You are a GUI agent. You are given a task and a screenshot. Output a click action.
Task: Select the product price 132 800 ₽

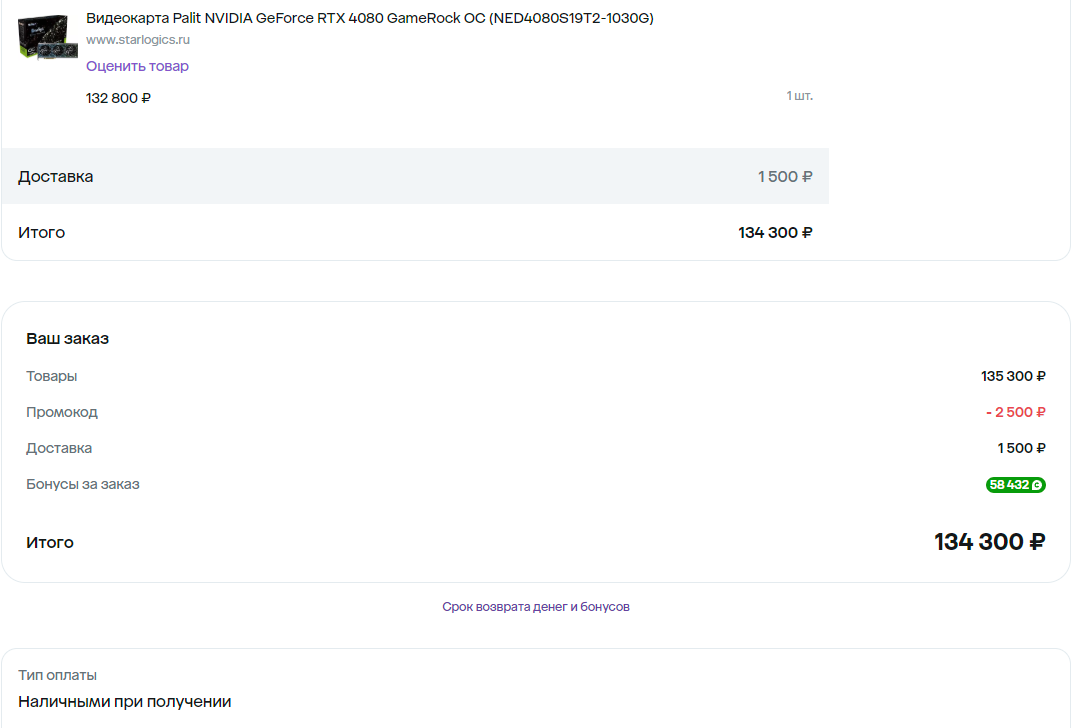click(118, 98)
